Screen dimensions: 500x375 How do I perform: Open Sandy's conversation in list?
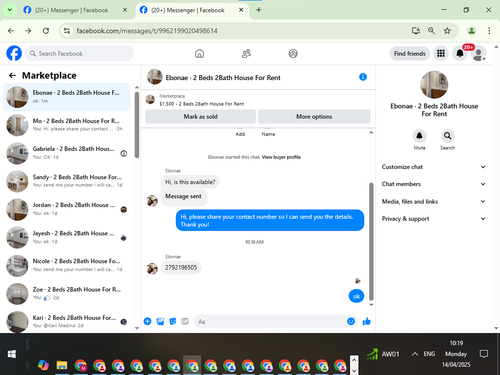(67, 181)
